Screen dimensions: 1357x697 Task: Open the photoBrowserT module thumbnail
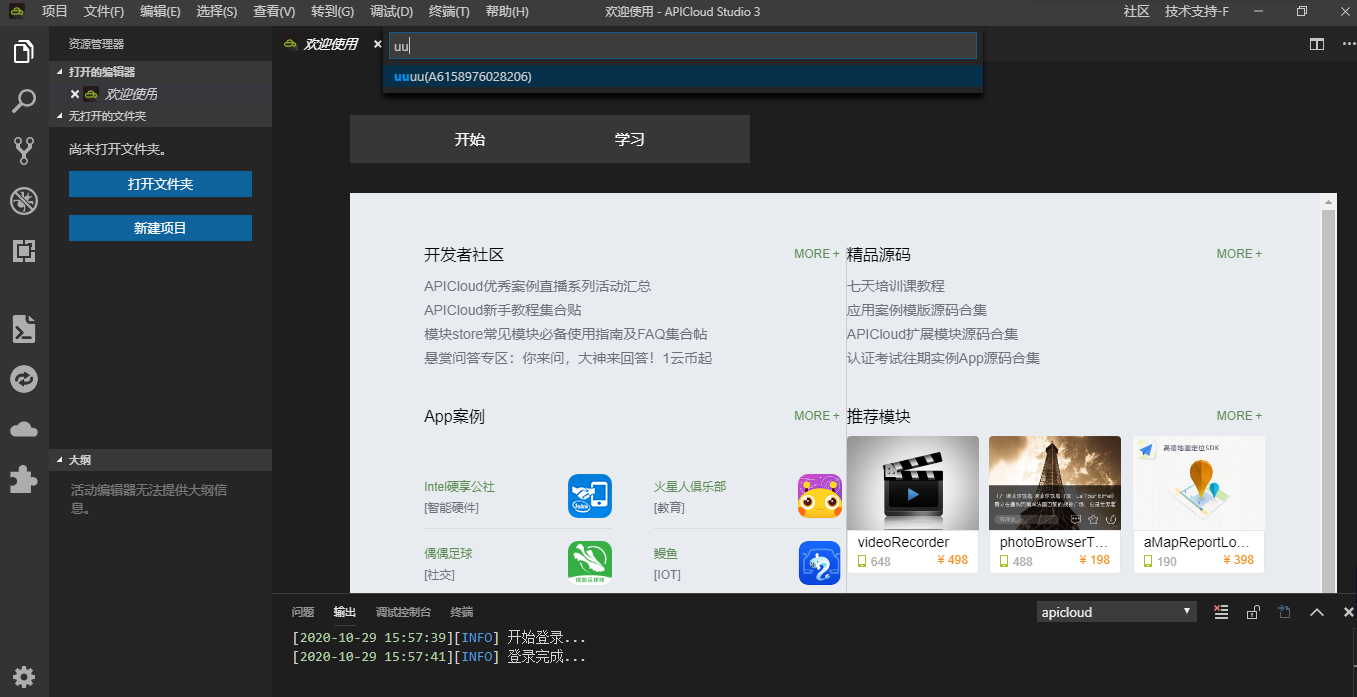point(1055,483)
